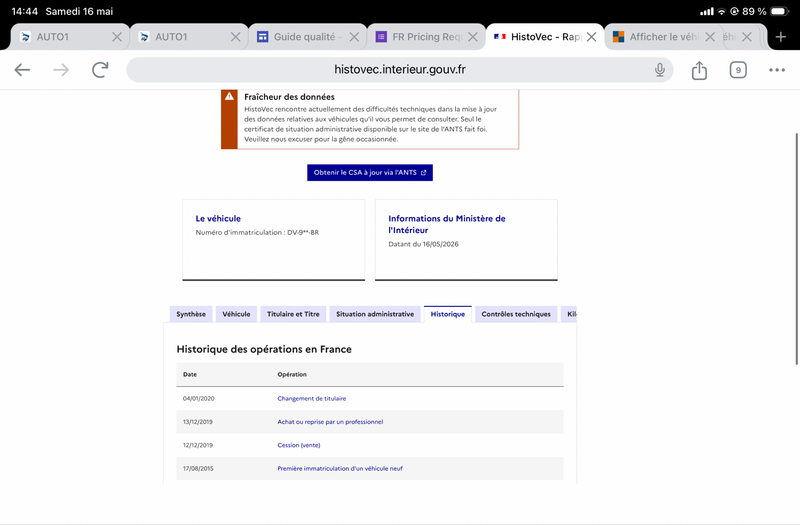Viewport: 800px width, 525px height.
Task: Select the Synthèse tab
Action: pos(191,314)
